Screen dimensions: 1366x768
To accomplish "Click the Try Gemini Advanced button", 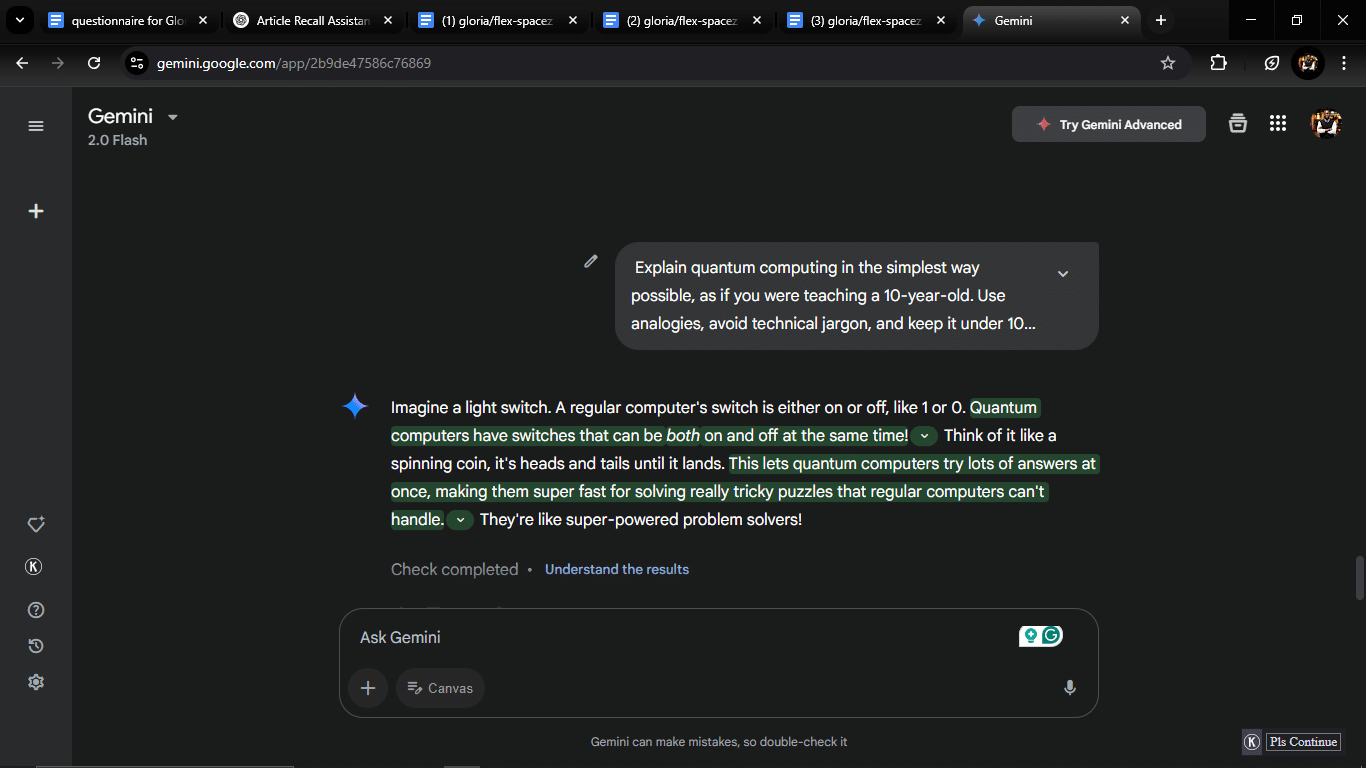I will tap(1109, 125).
